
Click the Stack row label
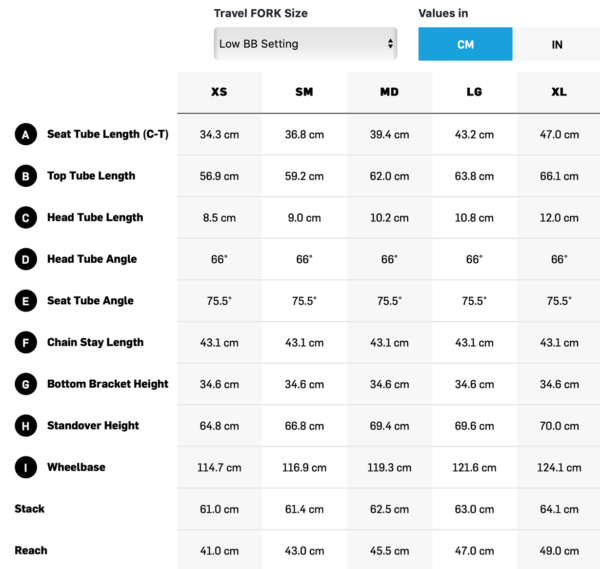pos(30,509)
